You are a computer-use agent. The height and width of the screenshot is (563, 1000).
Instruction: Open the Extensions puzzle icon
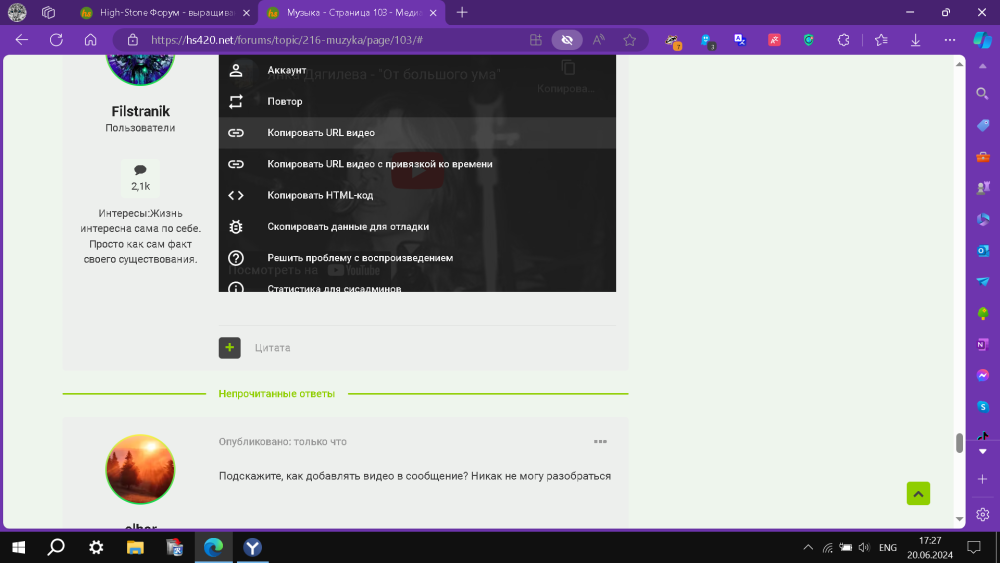point(843,40)
